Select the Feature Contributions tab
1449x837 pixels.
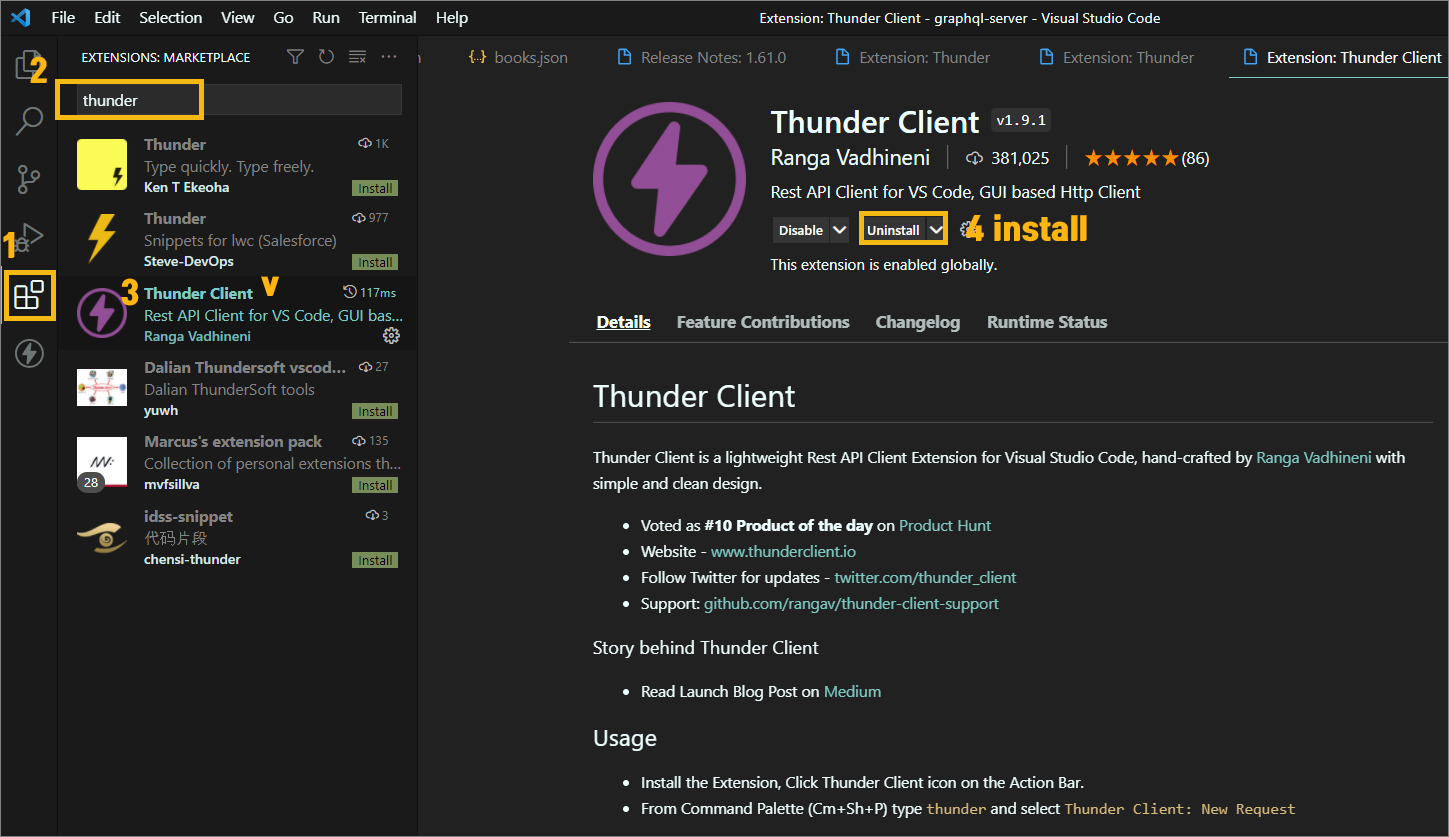pyautogui.click(x=763, y=322)
